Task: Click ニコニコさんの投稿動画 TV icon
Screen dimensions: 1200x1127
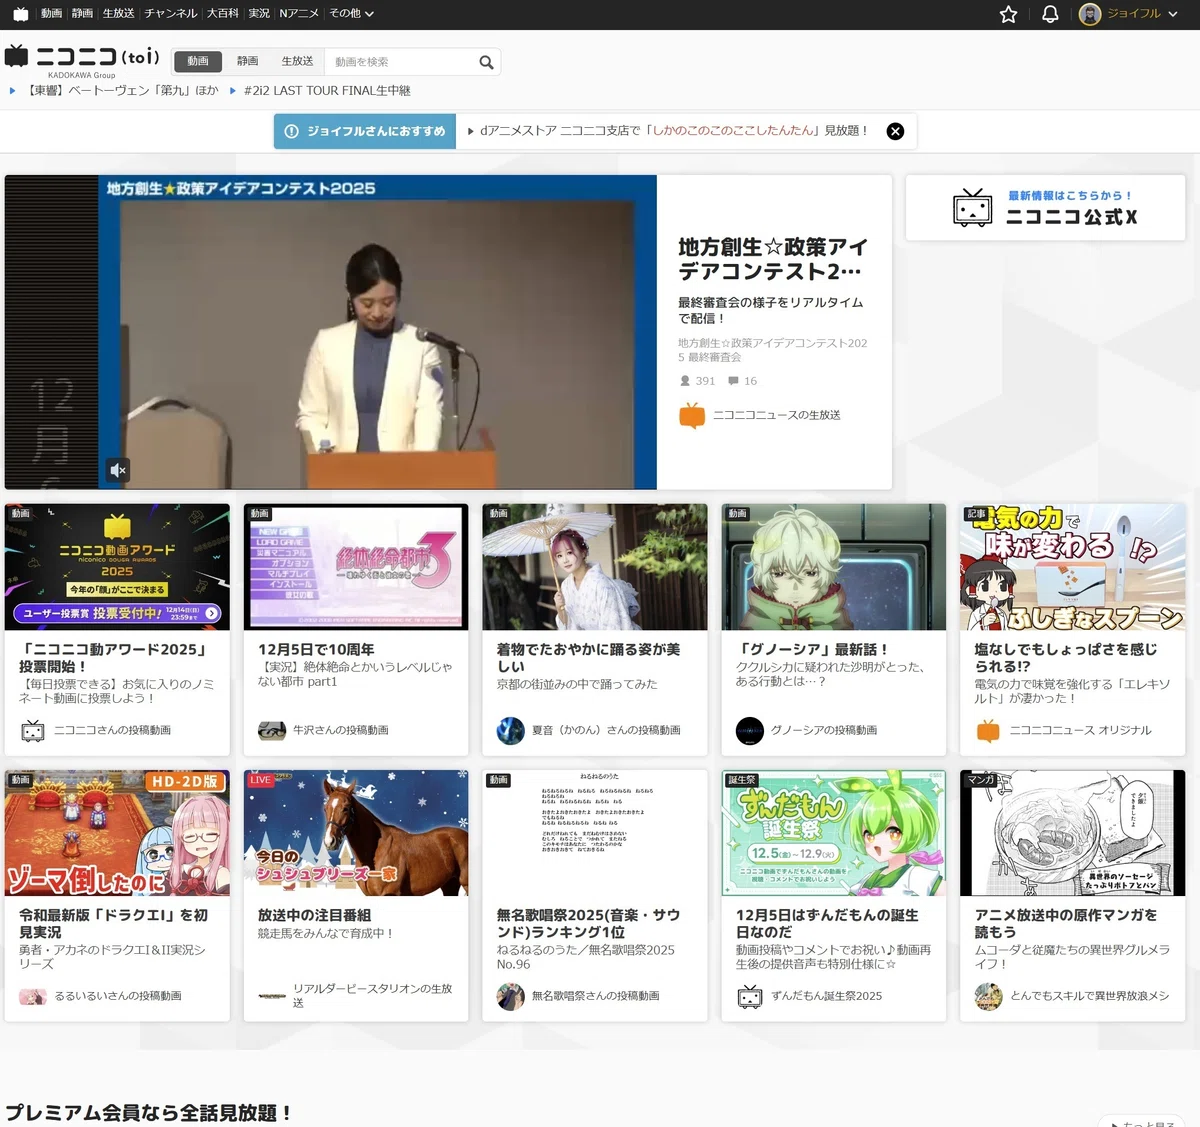Action: pyautogui.click(x=33, y=731)
